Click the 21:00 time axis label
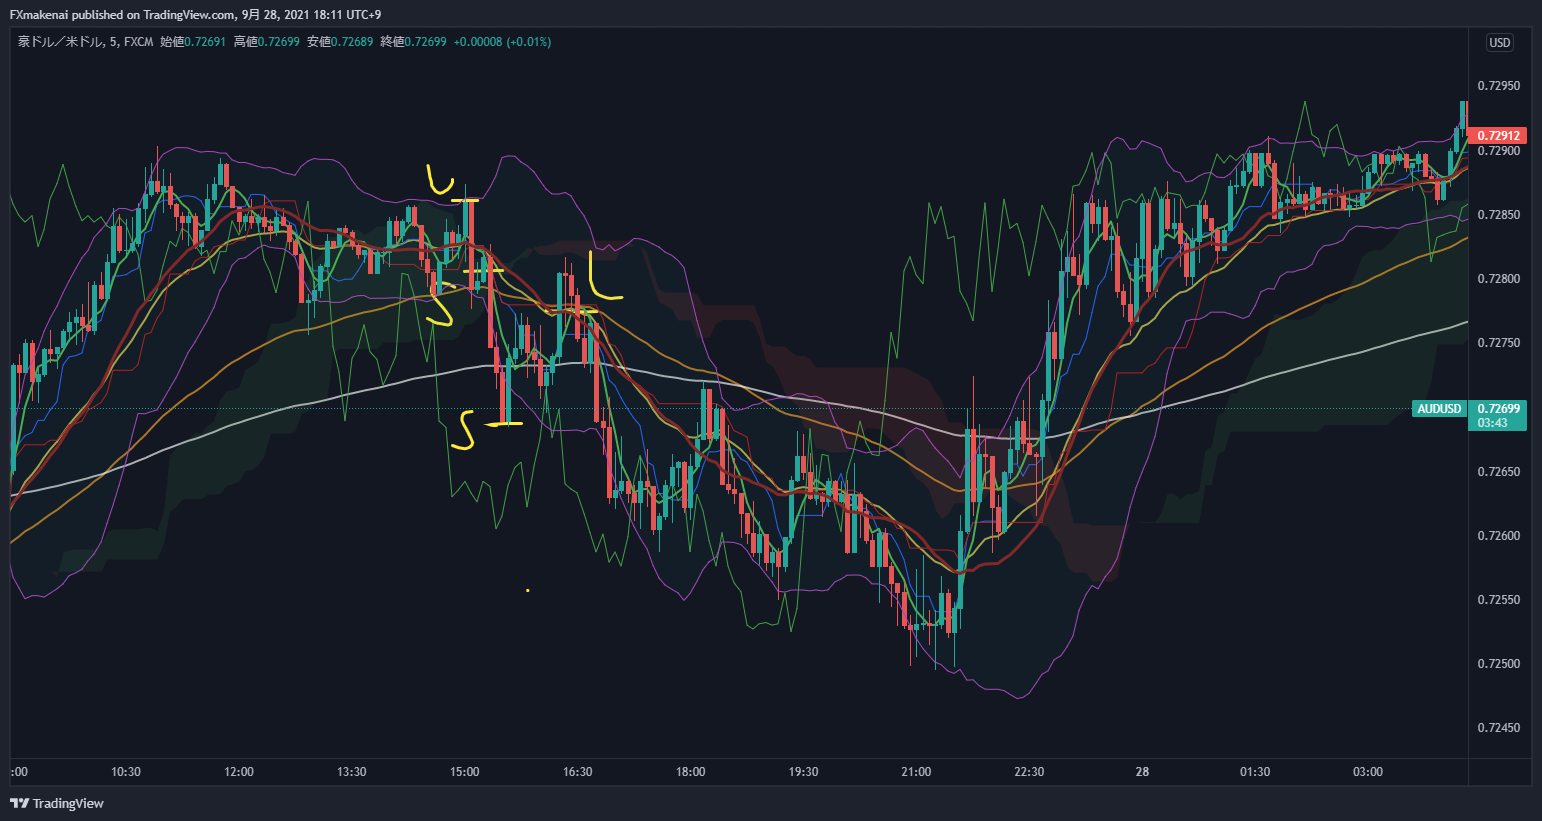Image resolution: width=1542 pixels, height=821 pixels. click(917, 772)
